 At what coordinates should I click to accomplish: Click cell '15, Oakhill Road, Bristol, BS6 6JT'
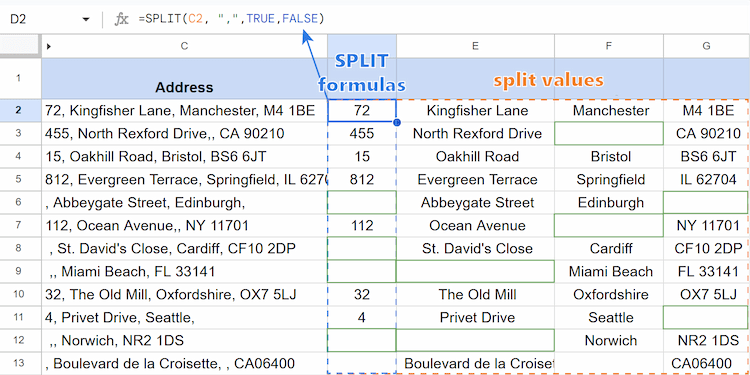(184, 156)
